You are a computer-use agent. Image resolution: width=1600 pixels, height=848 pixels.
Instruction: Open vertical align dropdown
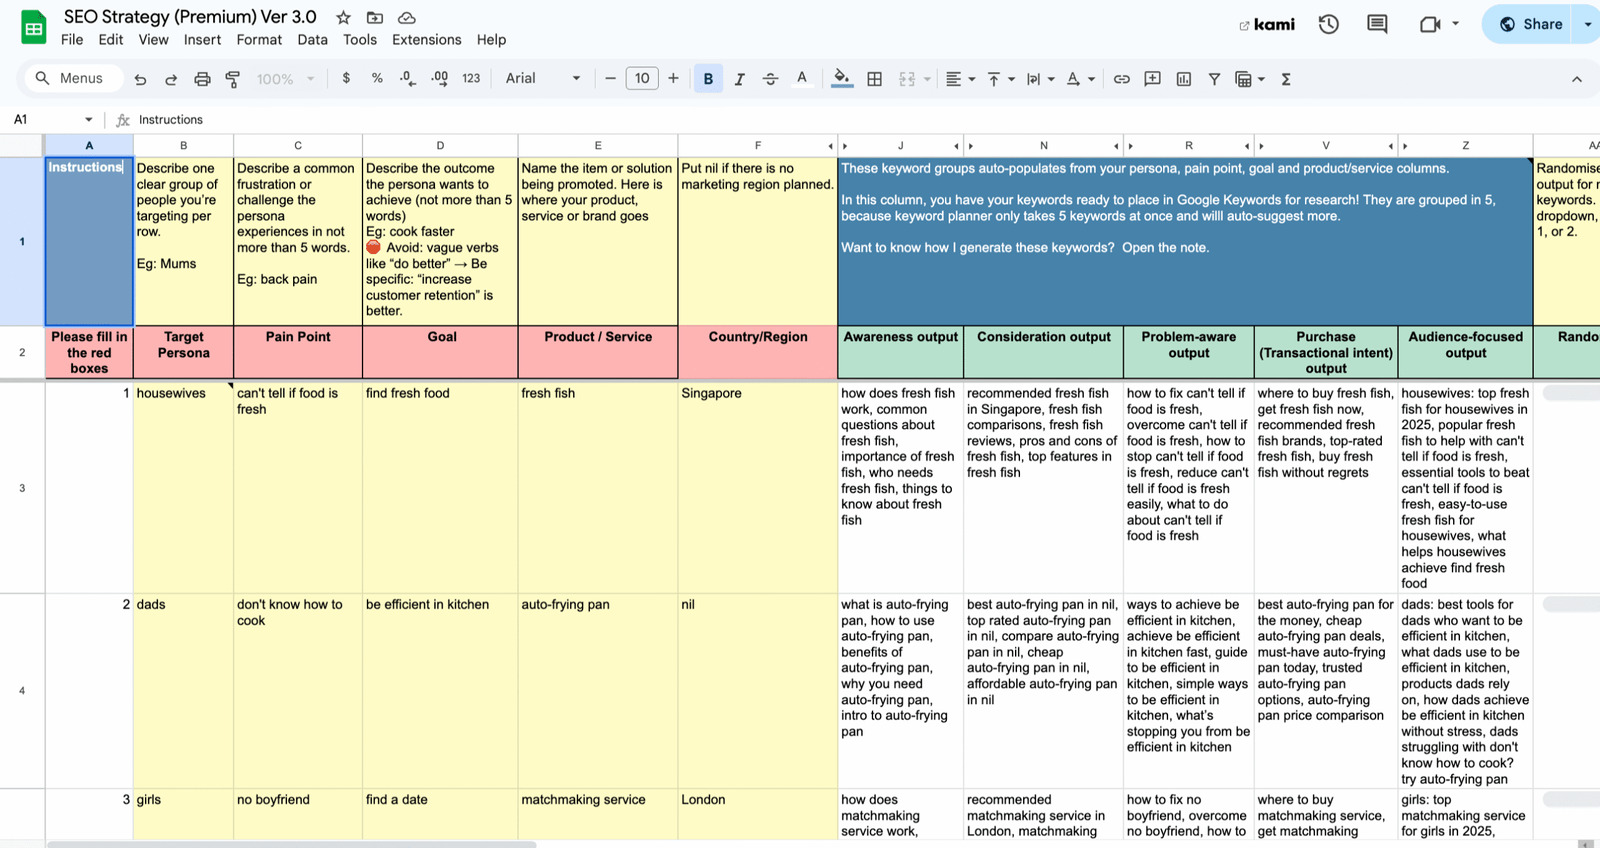(1001, 79)
